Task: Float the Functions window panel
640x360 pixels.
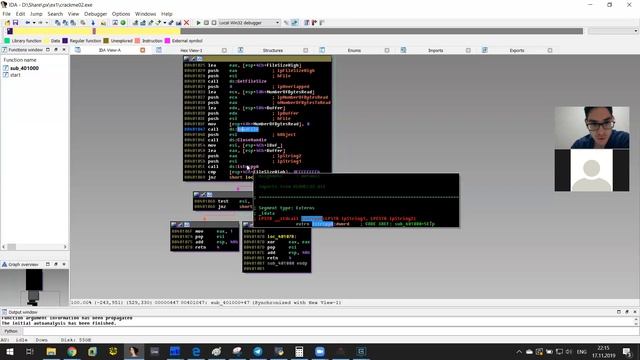Action: pos(56,50)
